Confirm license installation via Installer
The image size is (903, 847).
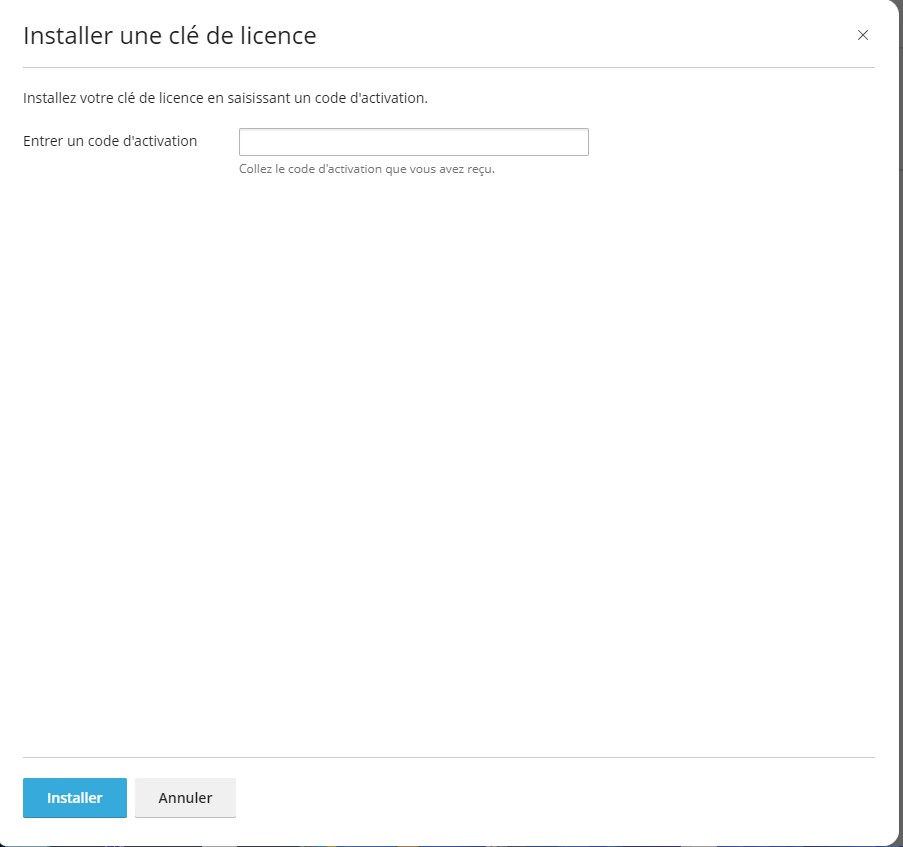coord(75,798)
